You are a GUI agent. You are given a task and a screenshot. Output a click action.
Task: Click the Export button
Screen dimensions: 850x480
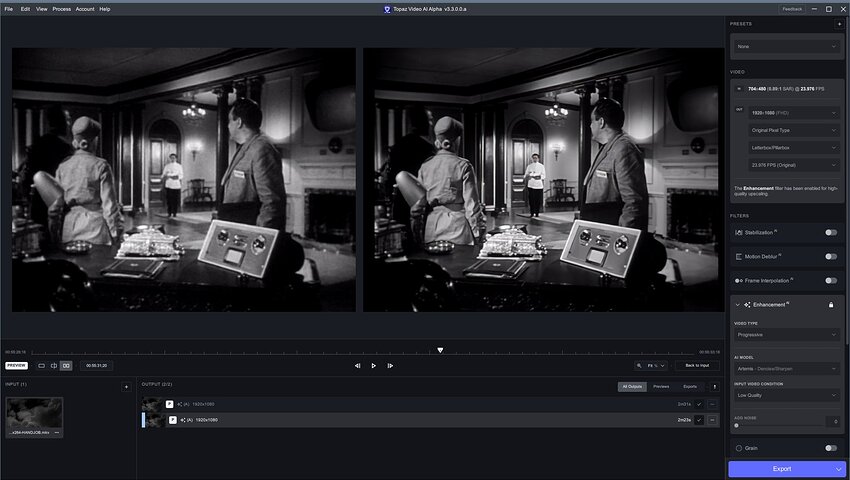click(781, 469)
